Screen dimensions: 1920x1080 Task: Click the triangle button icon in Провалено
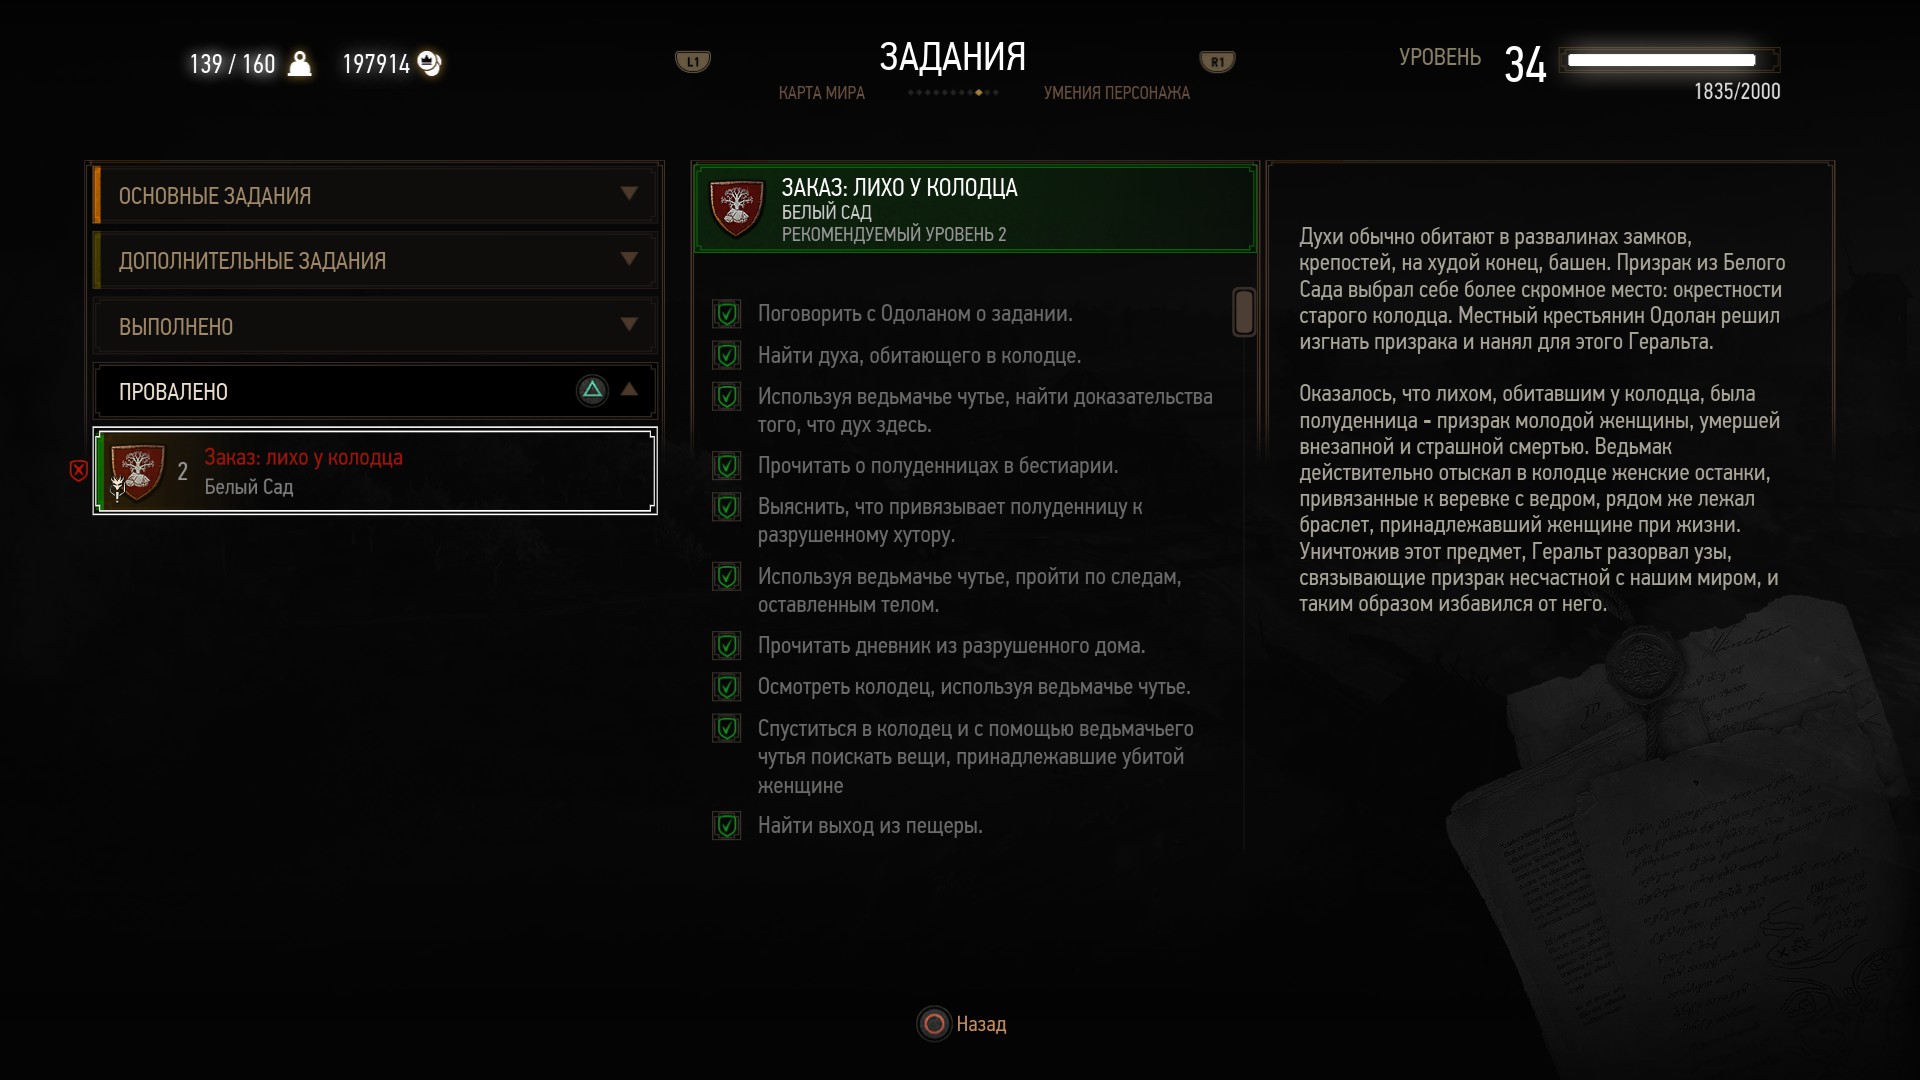pos(592,390)
